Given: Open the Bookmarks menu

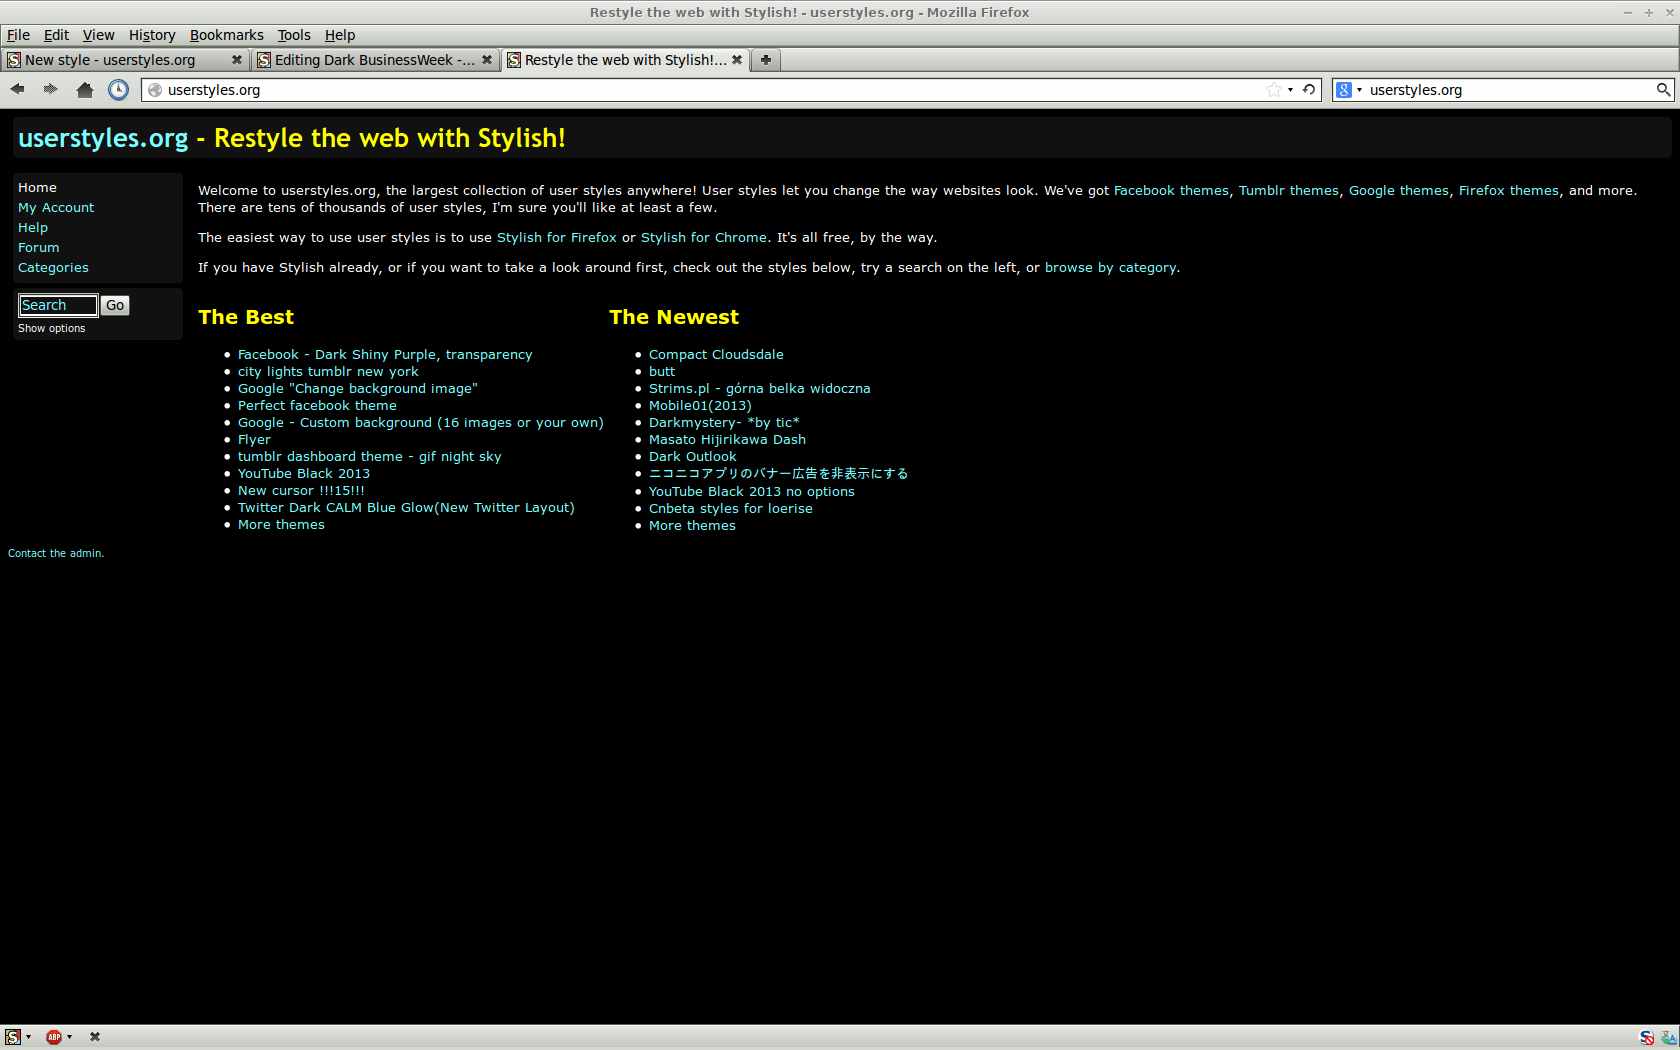Looking at the screenshot, I should click(x=227, y=35).
